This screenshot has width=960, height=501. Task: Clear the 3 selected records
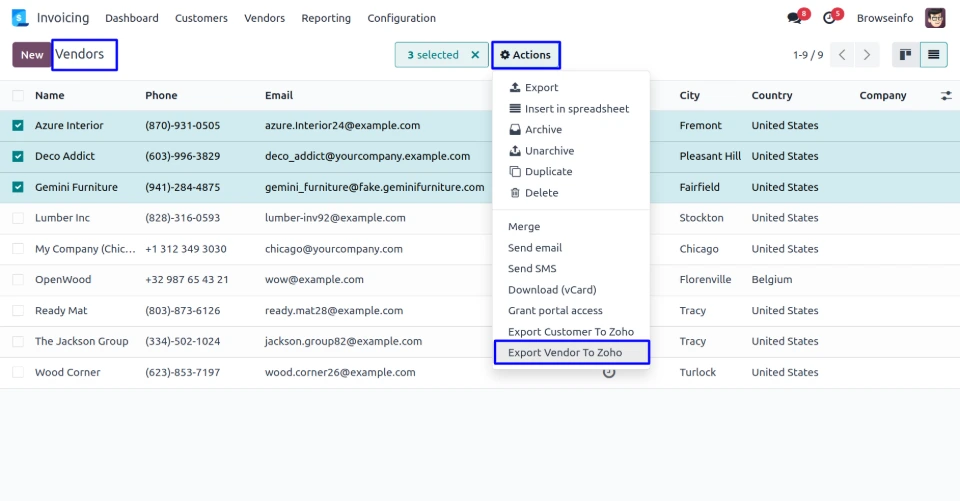tap(476, 55)
